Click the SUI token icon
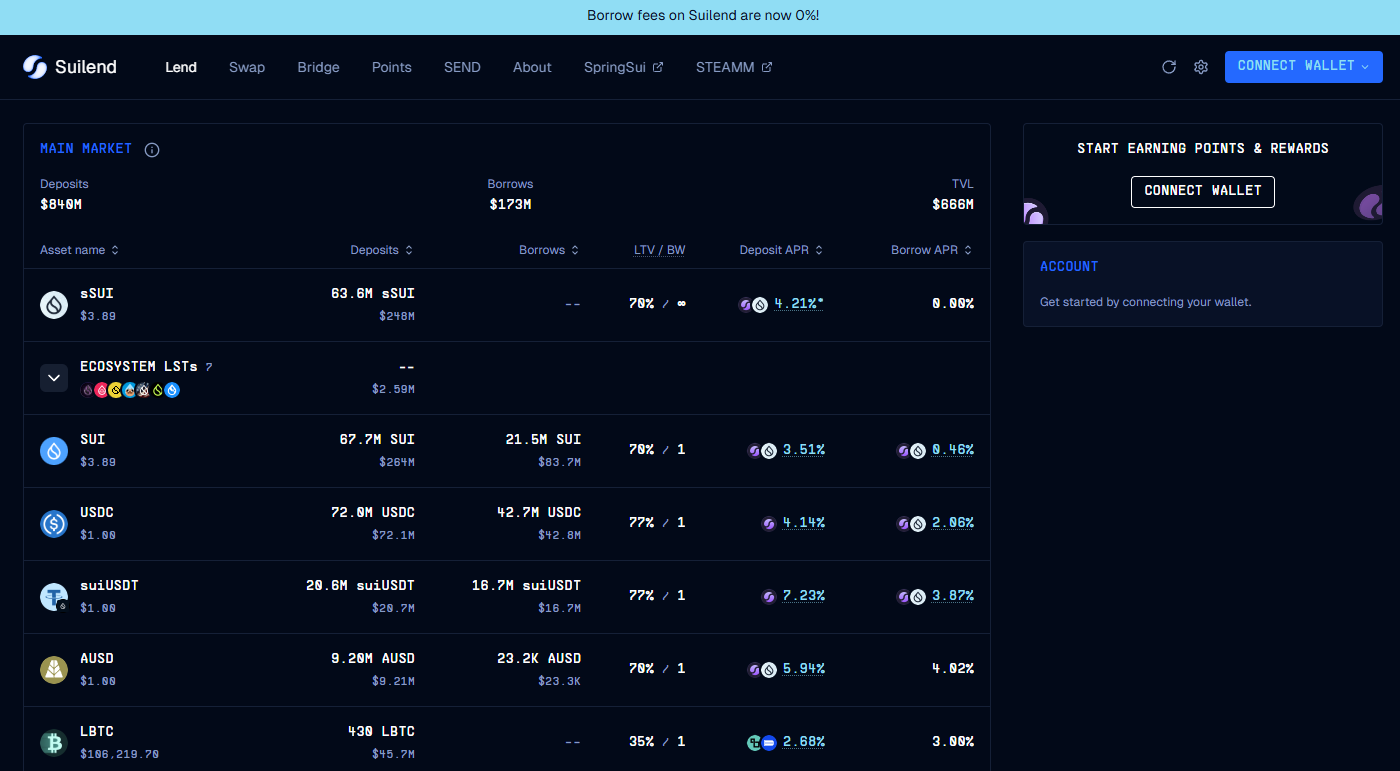 pyautogui.click(x=54, y=450)
